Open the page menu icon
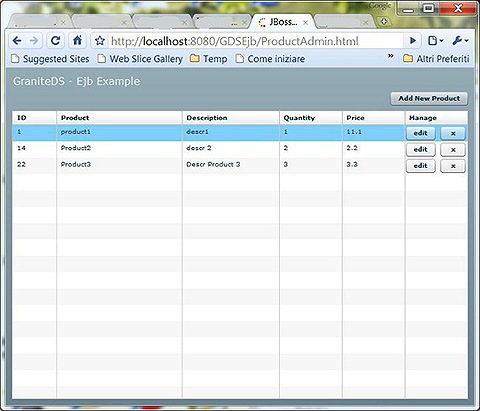The image size is (480, 411). point(435,41)
